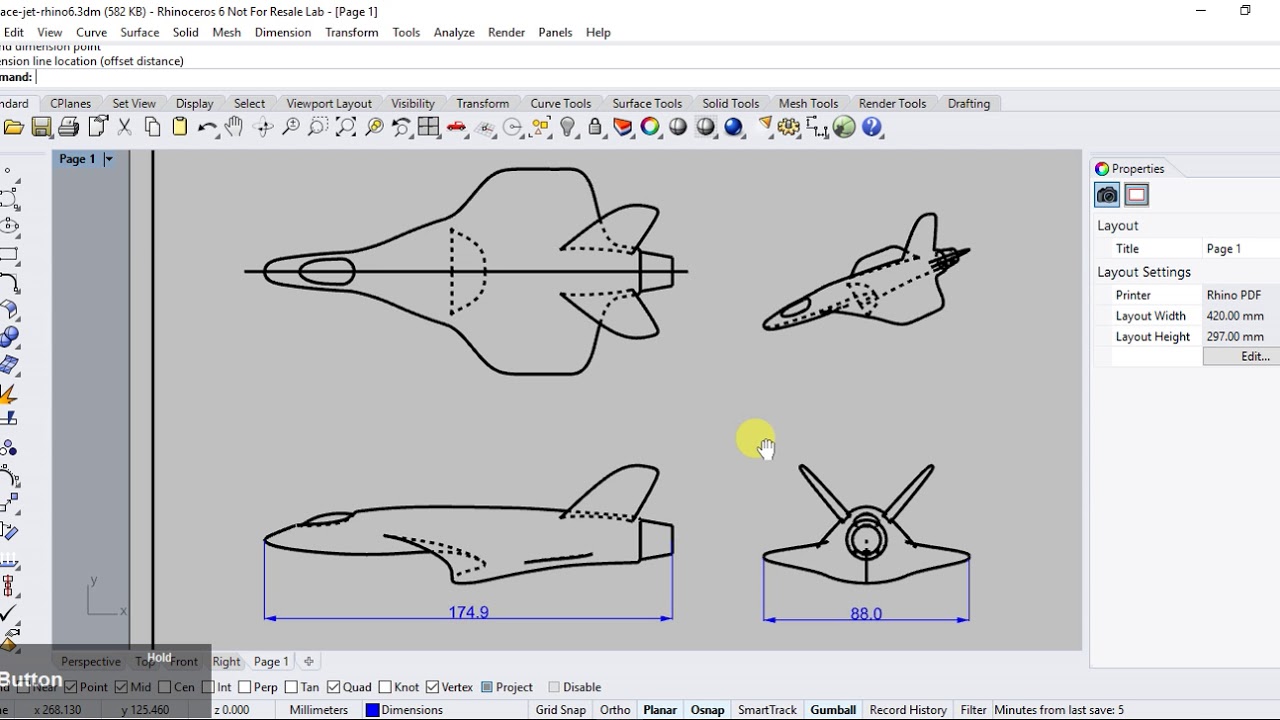This screenshot has width=1280, height=720.
Task: Add a new layout with the plus tab
Action: pos(309,661)
